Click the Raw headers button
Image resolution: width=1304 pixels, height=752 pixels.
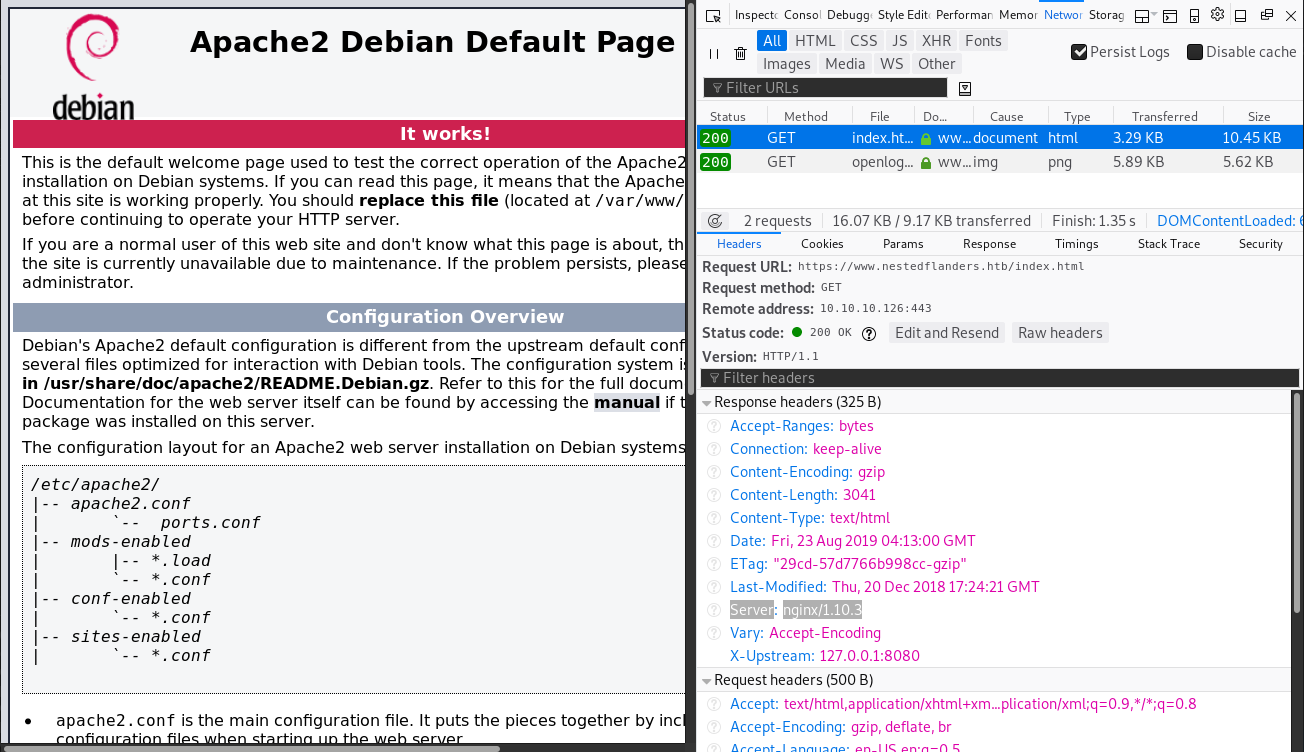[x=1060, y=333]
